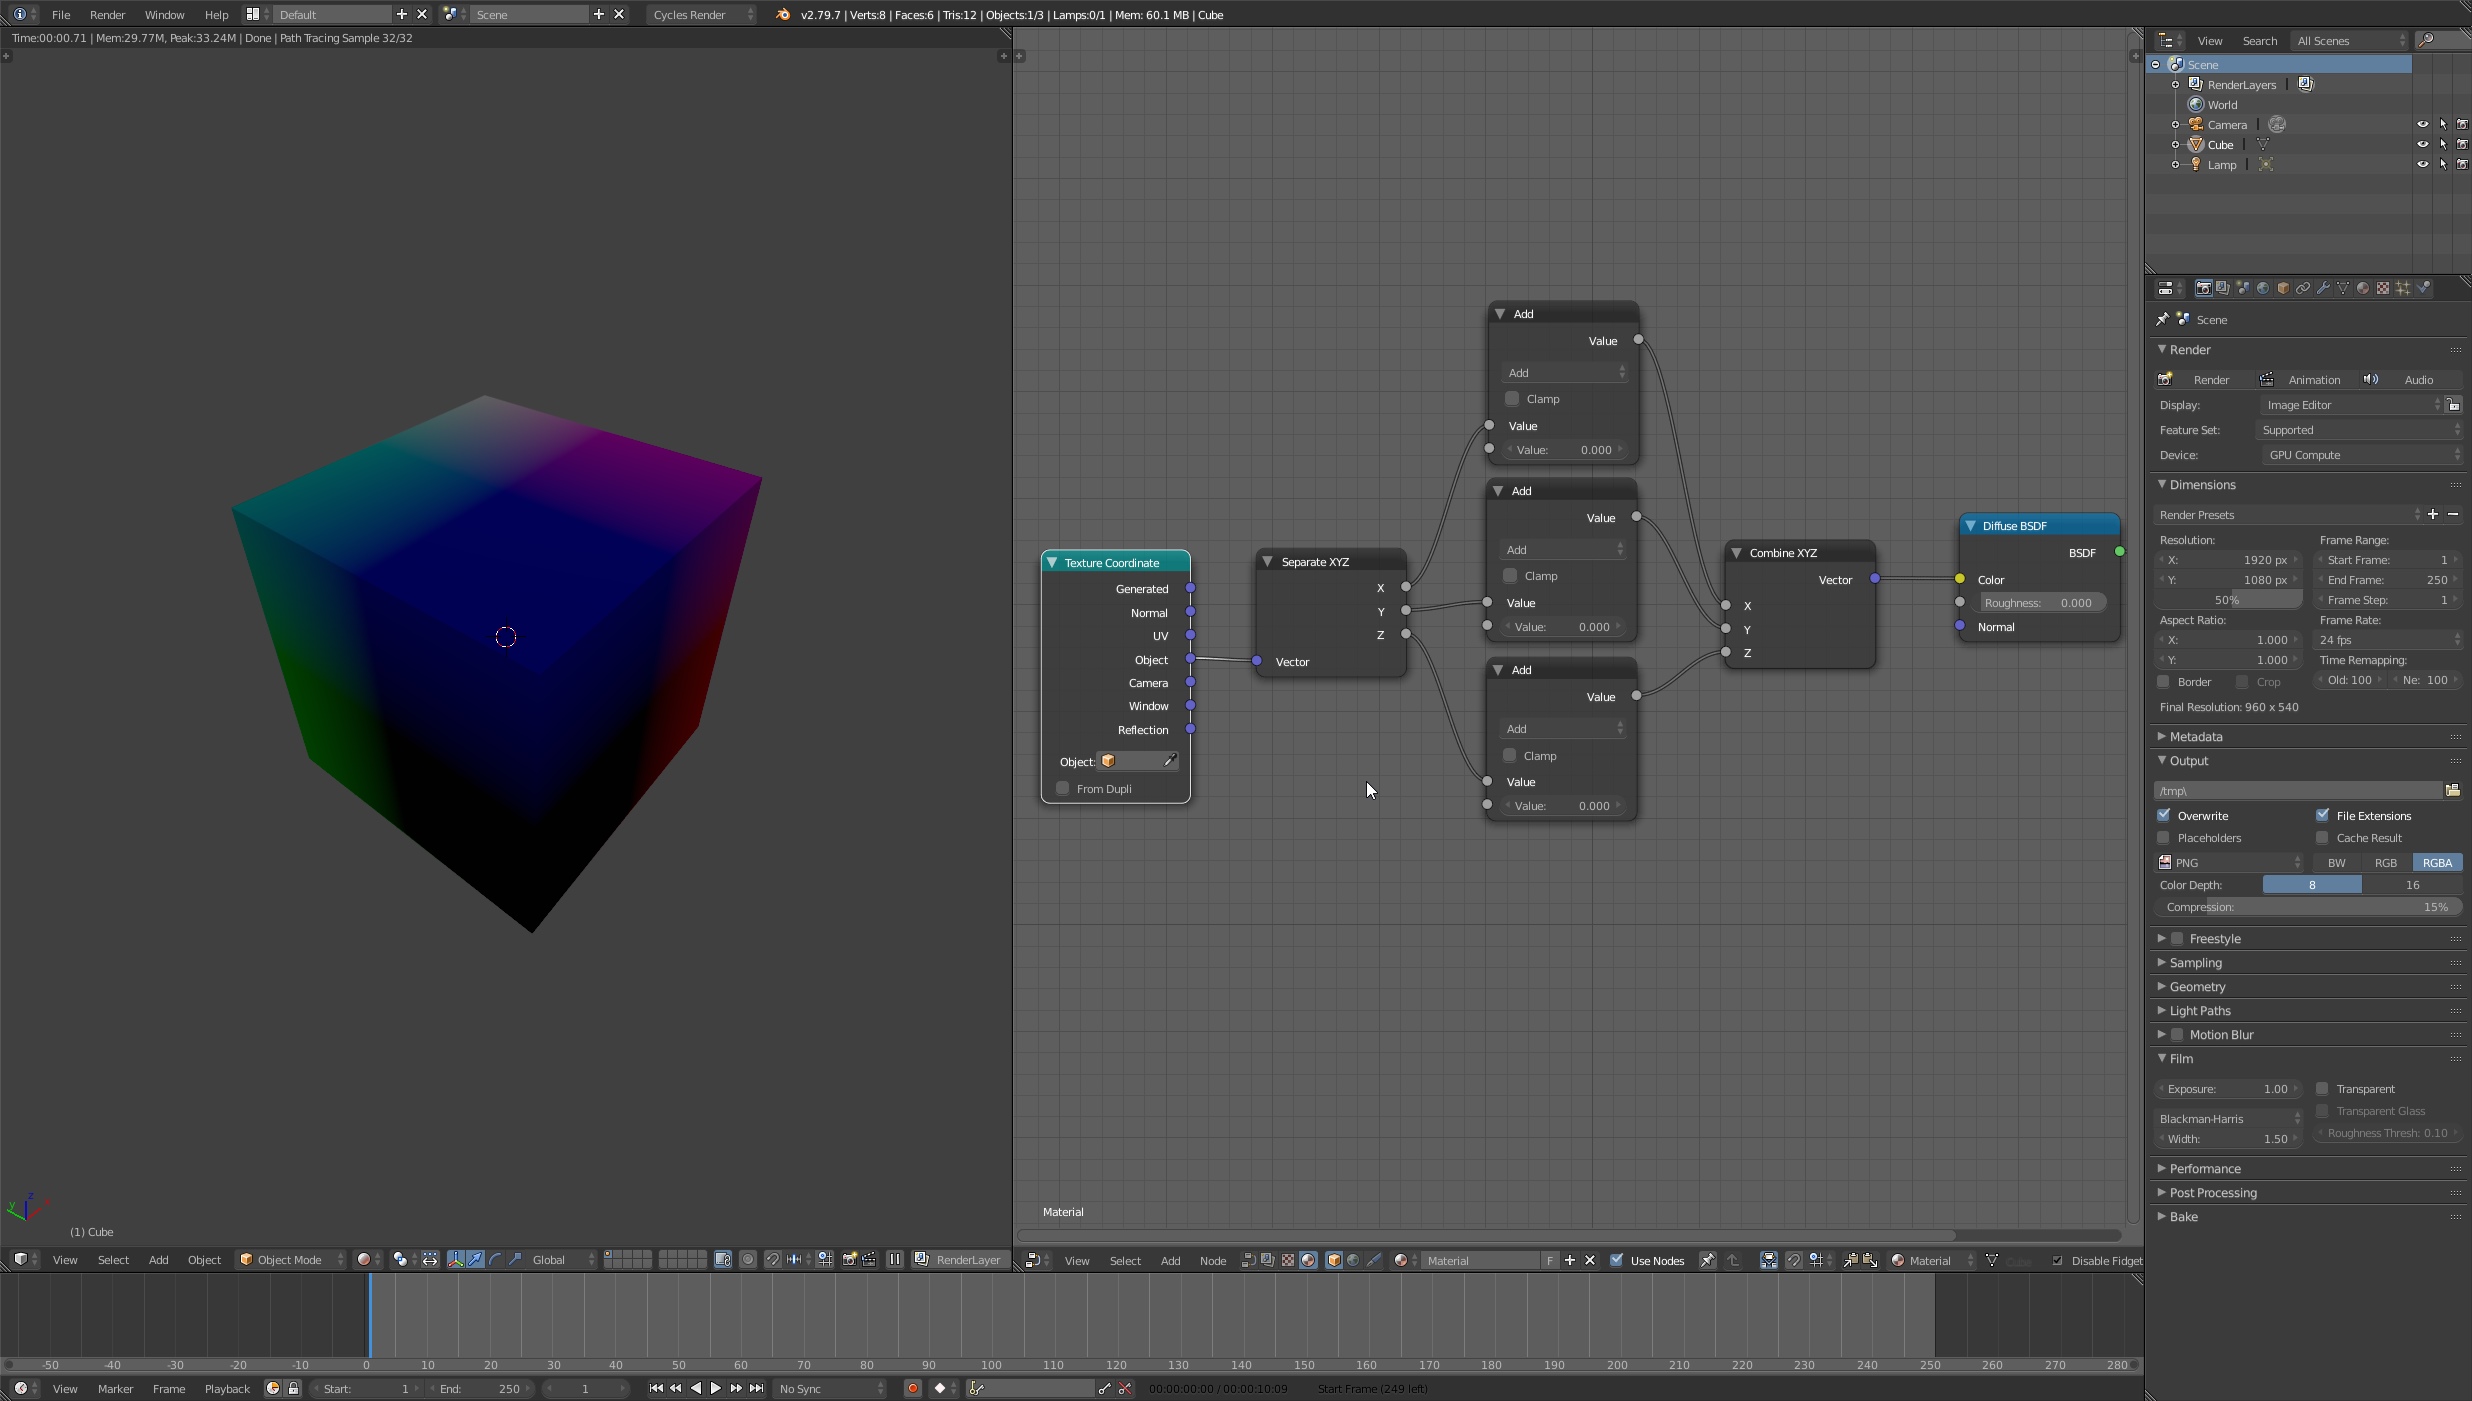2472x1401 pixels.
Task: Enable the From Dupli checkbox
Action: coord(1063,789)
